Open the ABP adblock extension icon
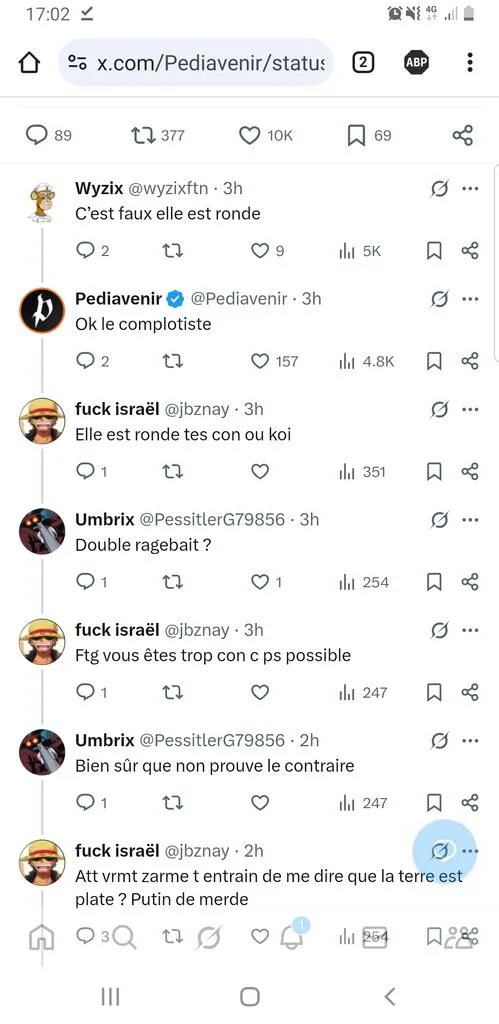The image size is (499, 1024). pyautogui.click(x=416, y=63)
